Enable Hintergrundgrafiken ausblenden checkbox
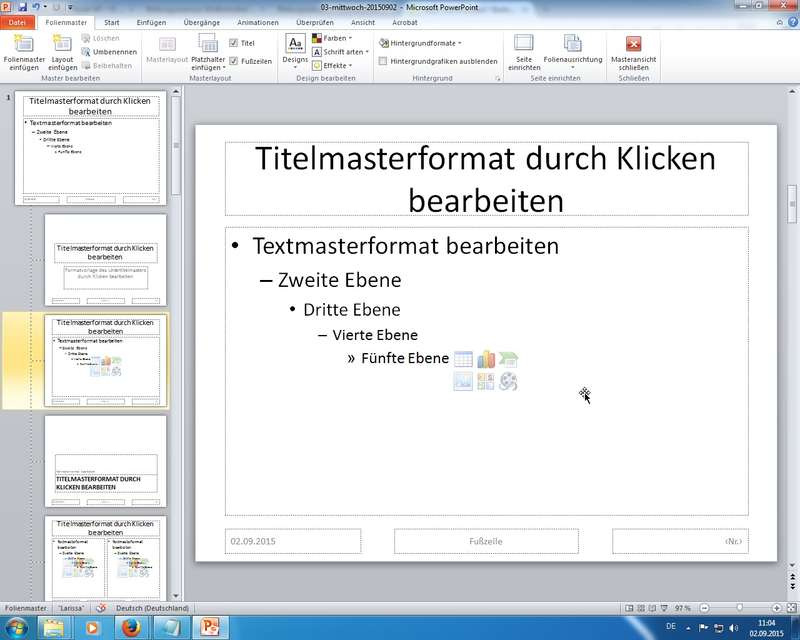Screen dimensions: 800x640 [x=384, y=61]
